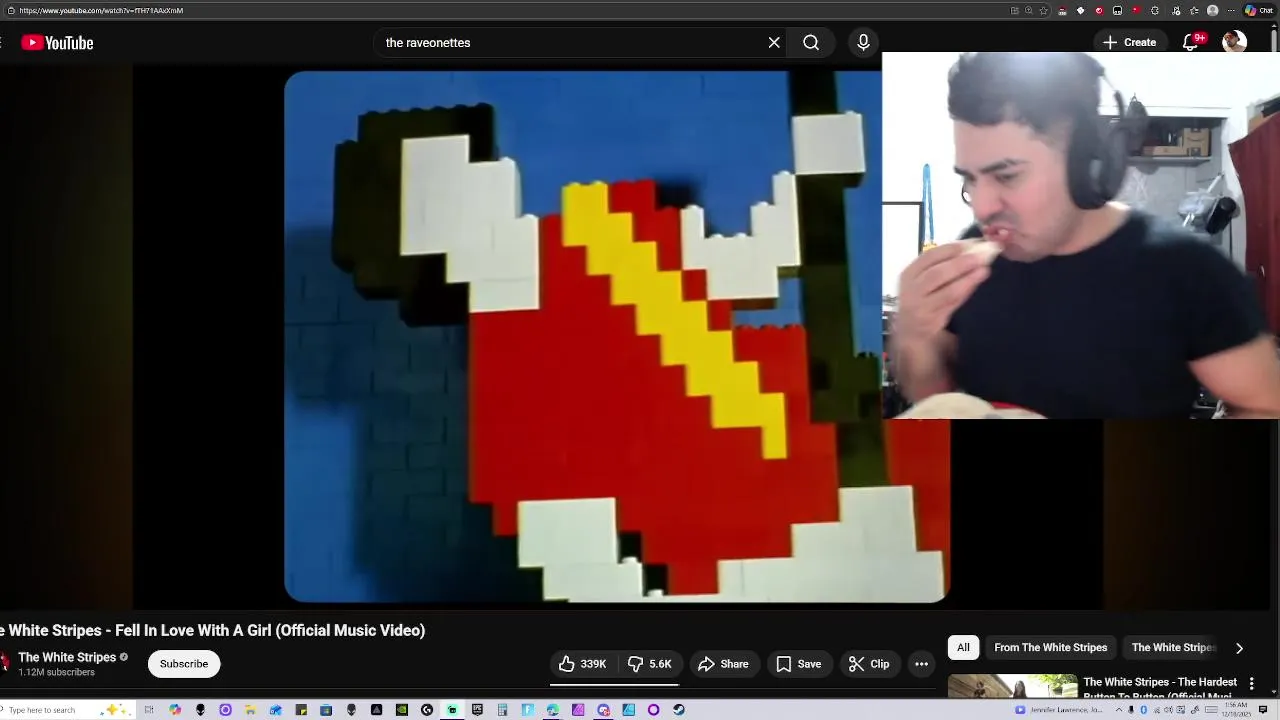
Task: Open YouTube notifications bell
Action: pos(1190,42)
